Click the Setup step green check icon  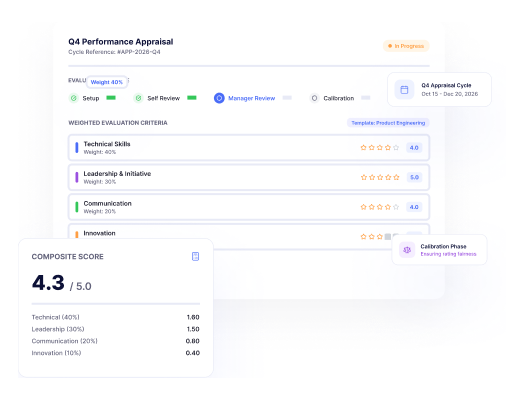pyautogui.click(x=74, y=98)
